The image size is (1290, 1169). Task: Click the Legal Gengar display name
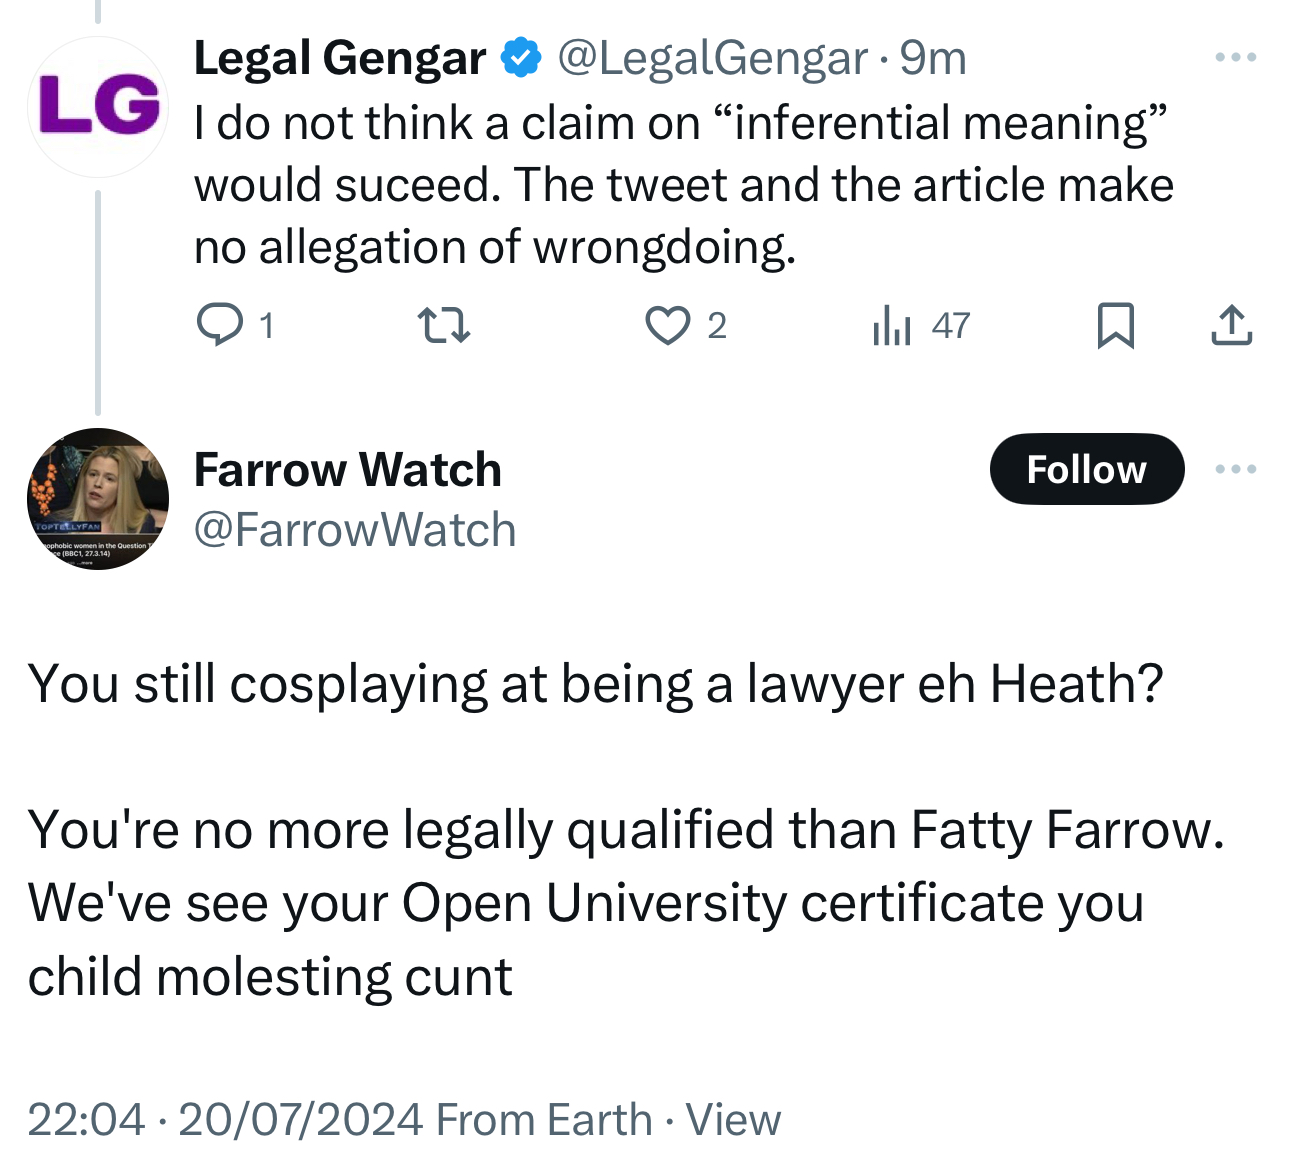(340, 58)
